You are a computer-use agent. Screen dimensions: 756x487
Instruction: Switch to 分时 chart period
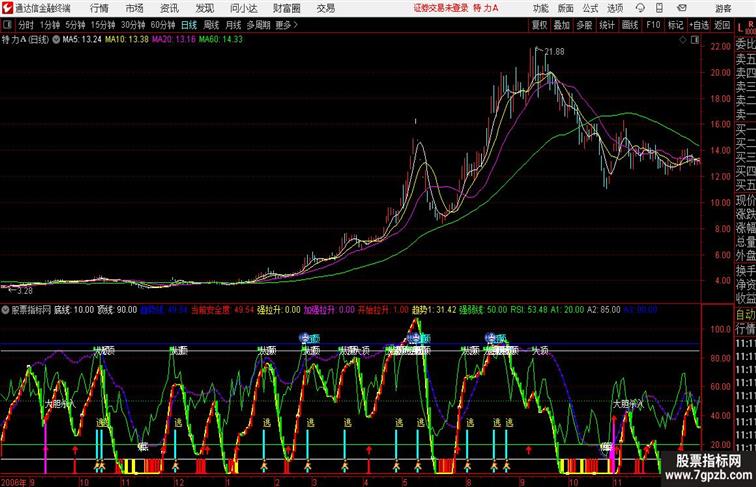click(x=26, y=25)
